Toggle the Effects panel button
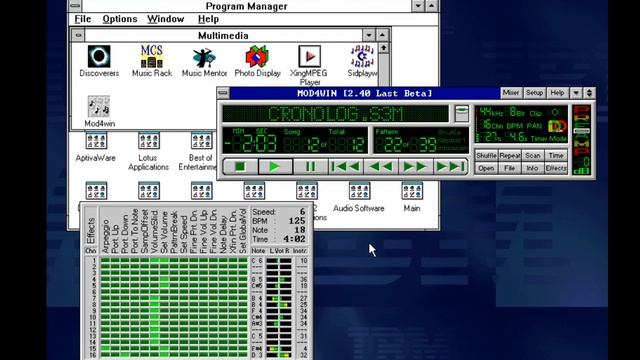Image resolution: width=640 pixels, height=360 pixels. click(x=556, y=168)
